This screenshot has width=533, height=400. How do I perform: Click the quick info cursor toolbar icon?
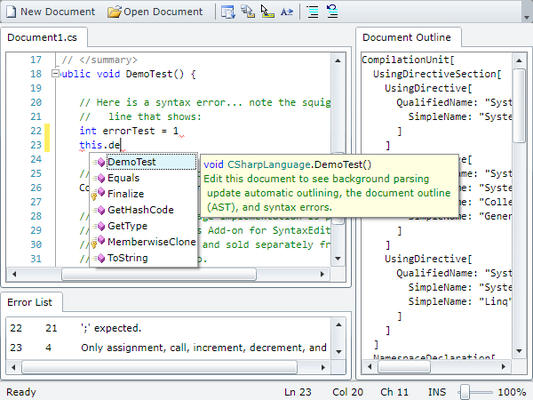268,12
